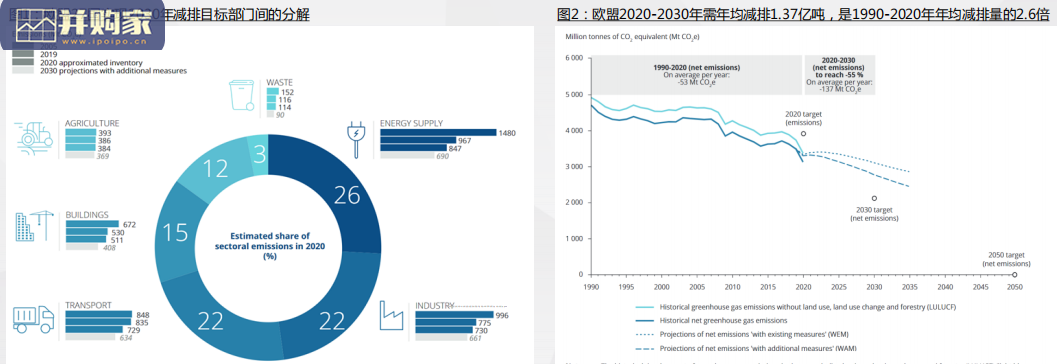Click the ENERGY SUPPLY heading
1057x364 pixels.
coord(411,123)
